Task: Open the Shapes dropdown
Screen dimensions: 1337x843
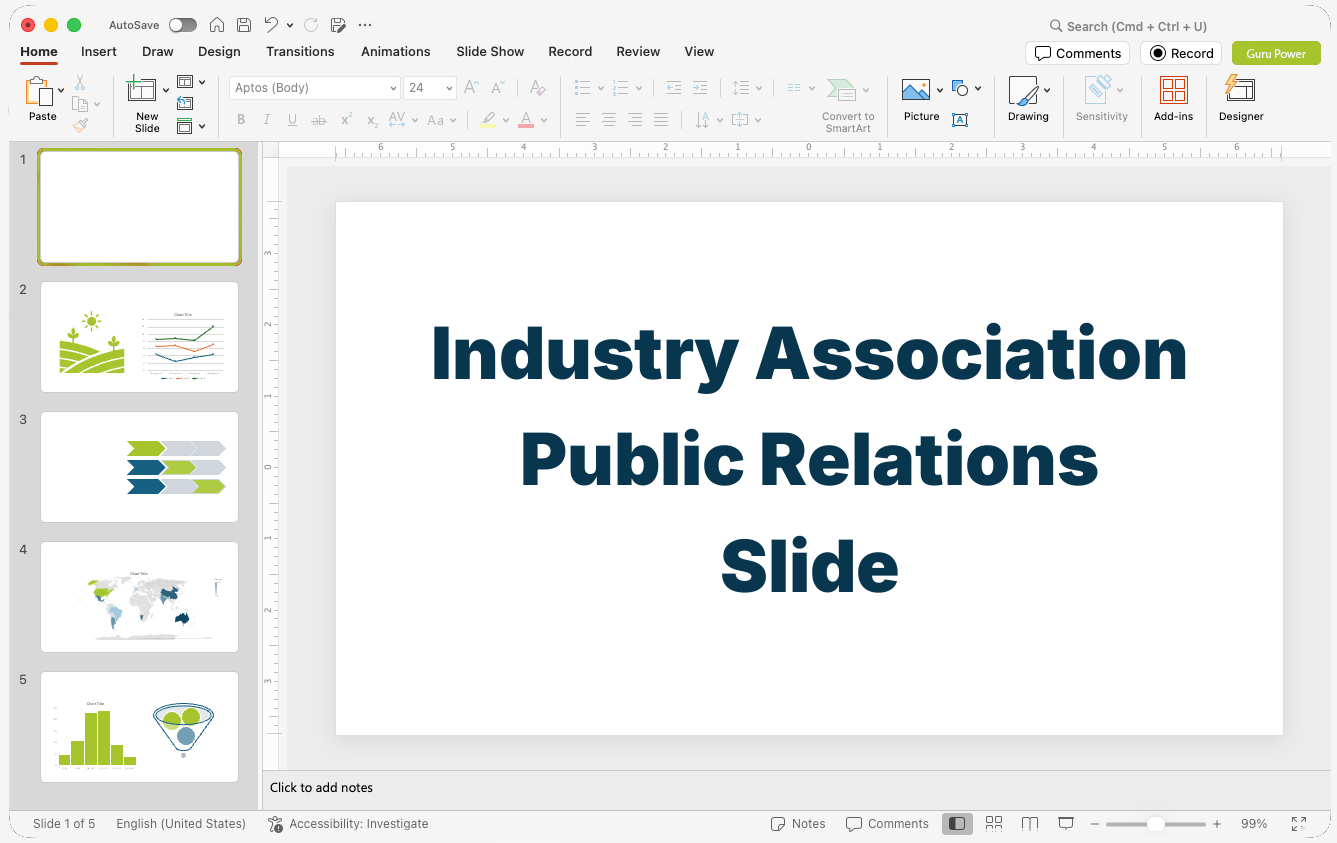Action: click(x=966, y=88)
